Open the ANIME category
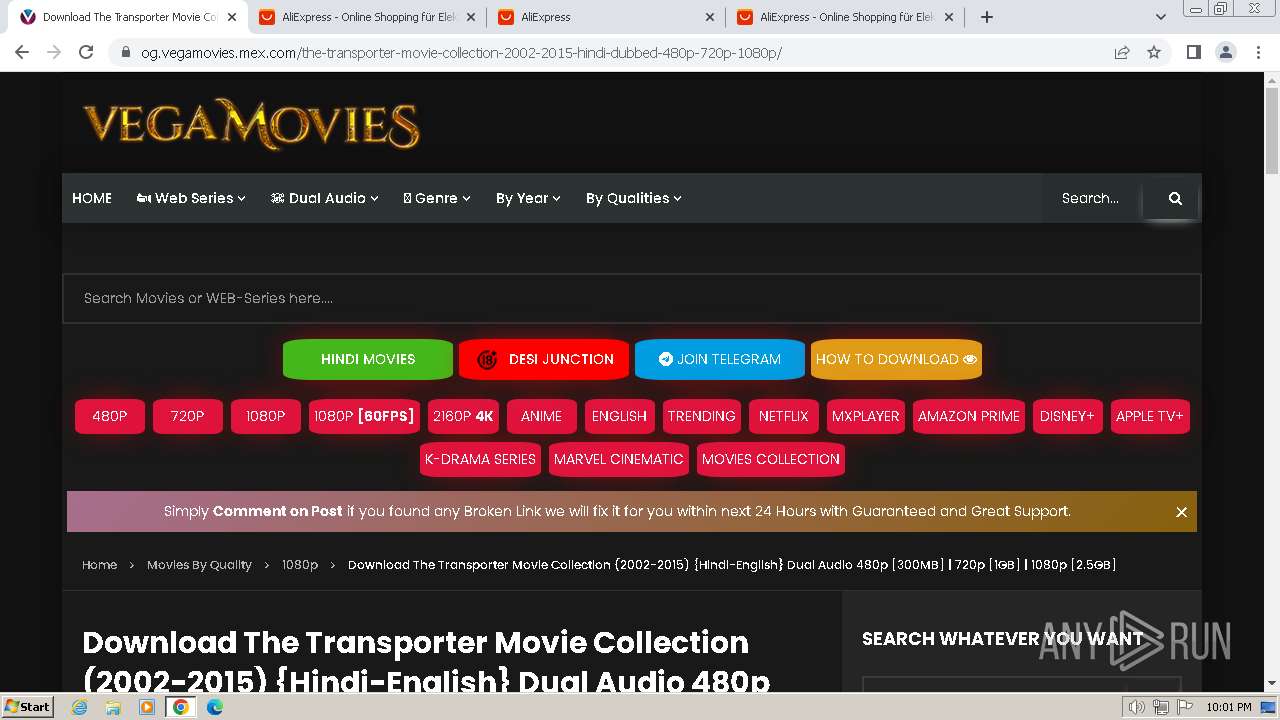The width and height of the screenshot is (1280, 720). click(541, 416)
